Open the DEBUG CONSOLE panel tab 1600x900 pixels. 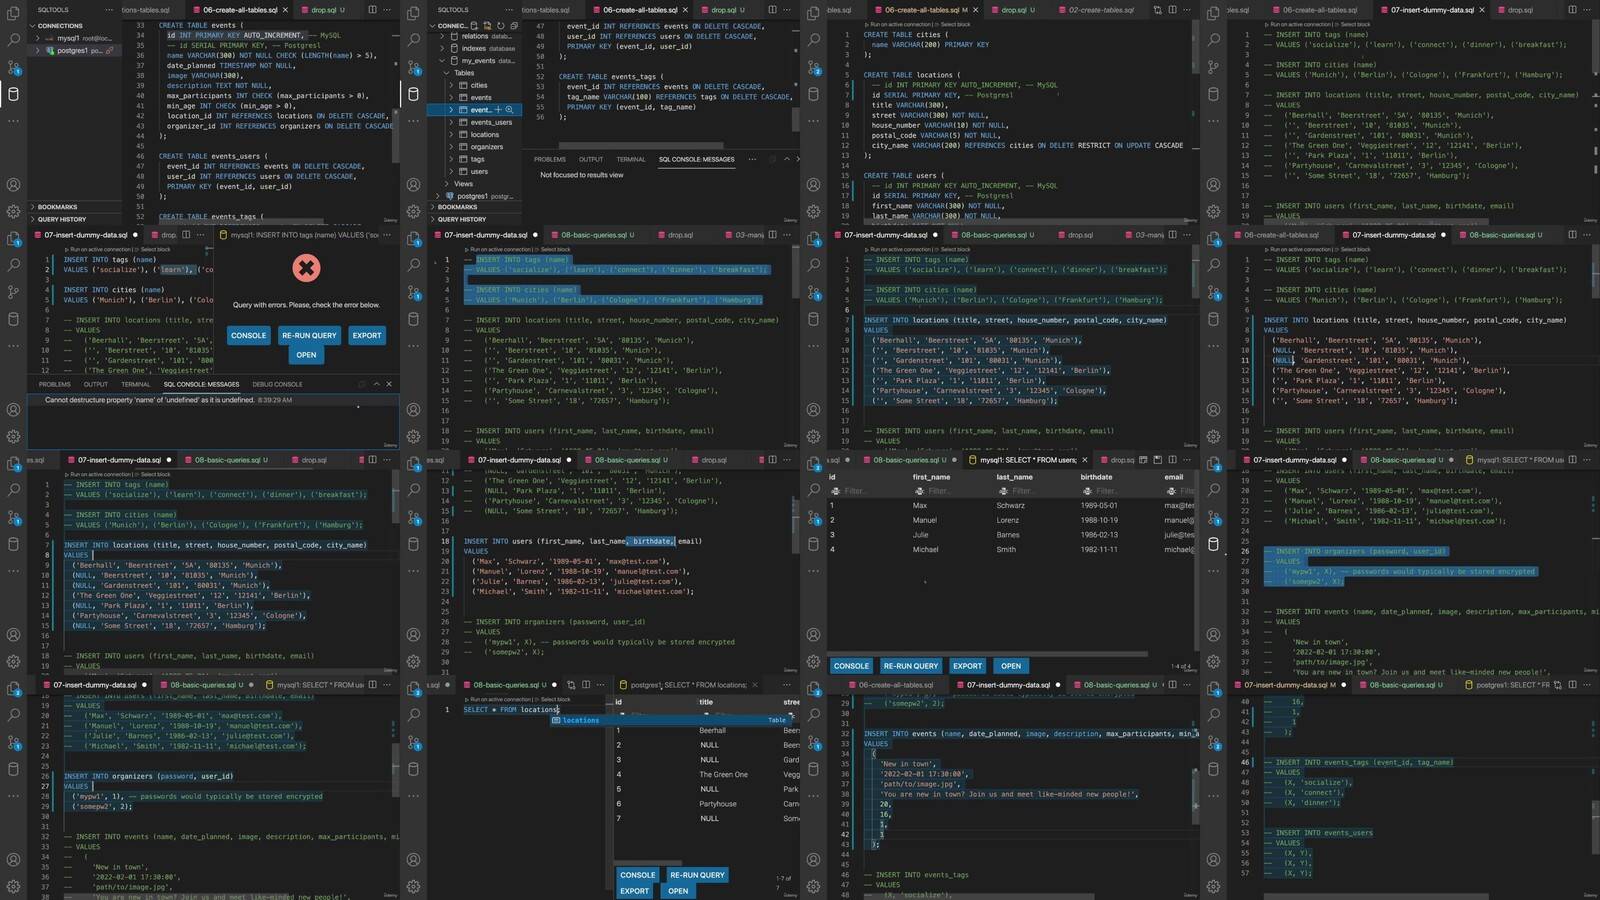point(277,384)
